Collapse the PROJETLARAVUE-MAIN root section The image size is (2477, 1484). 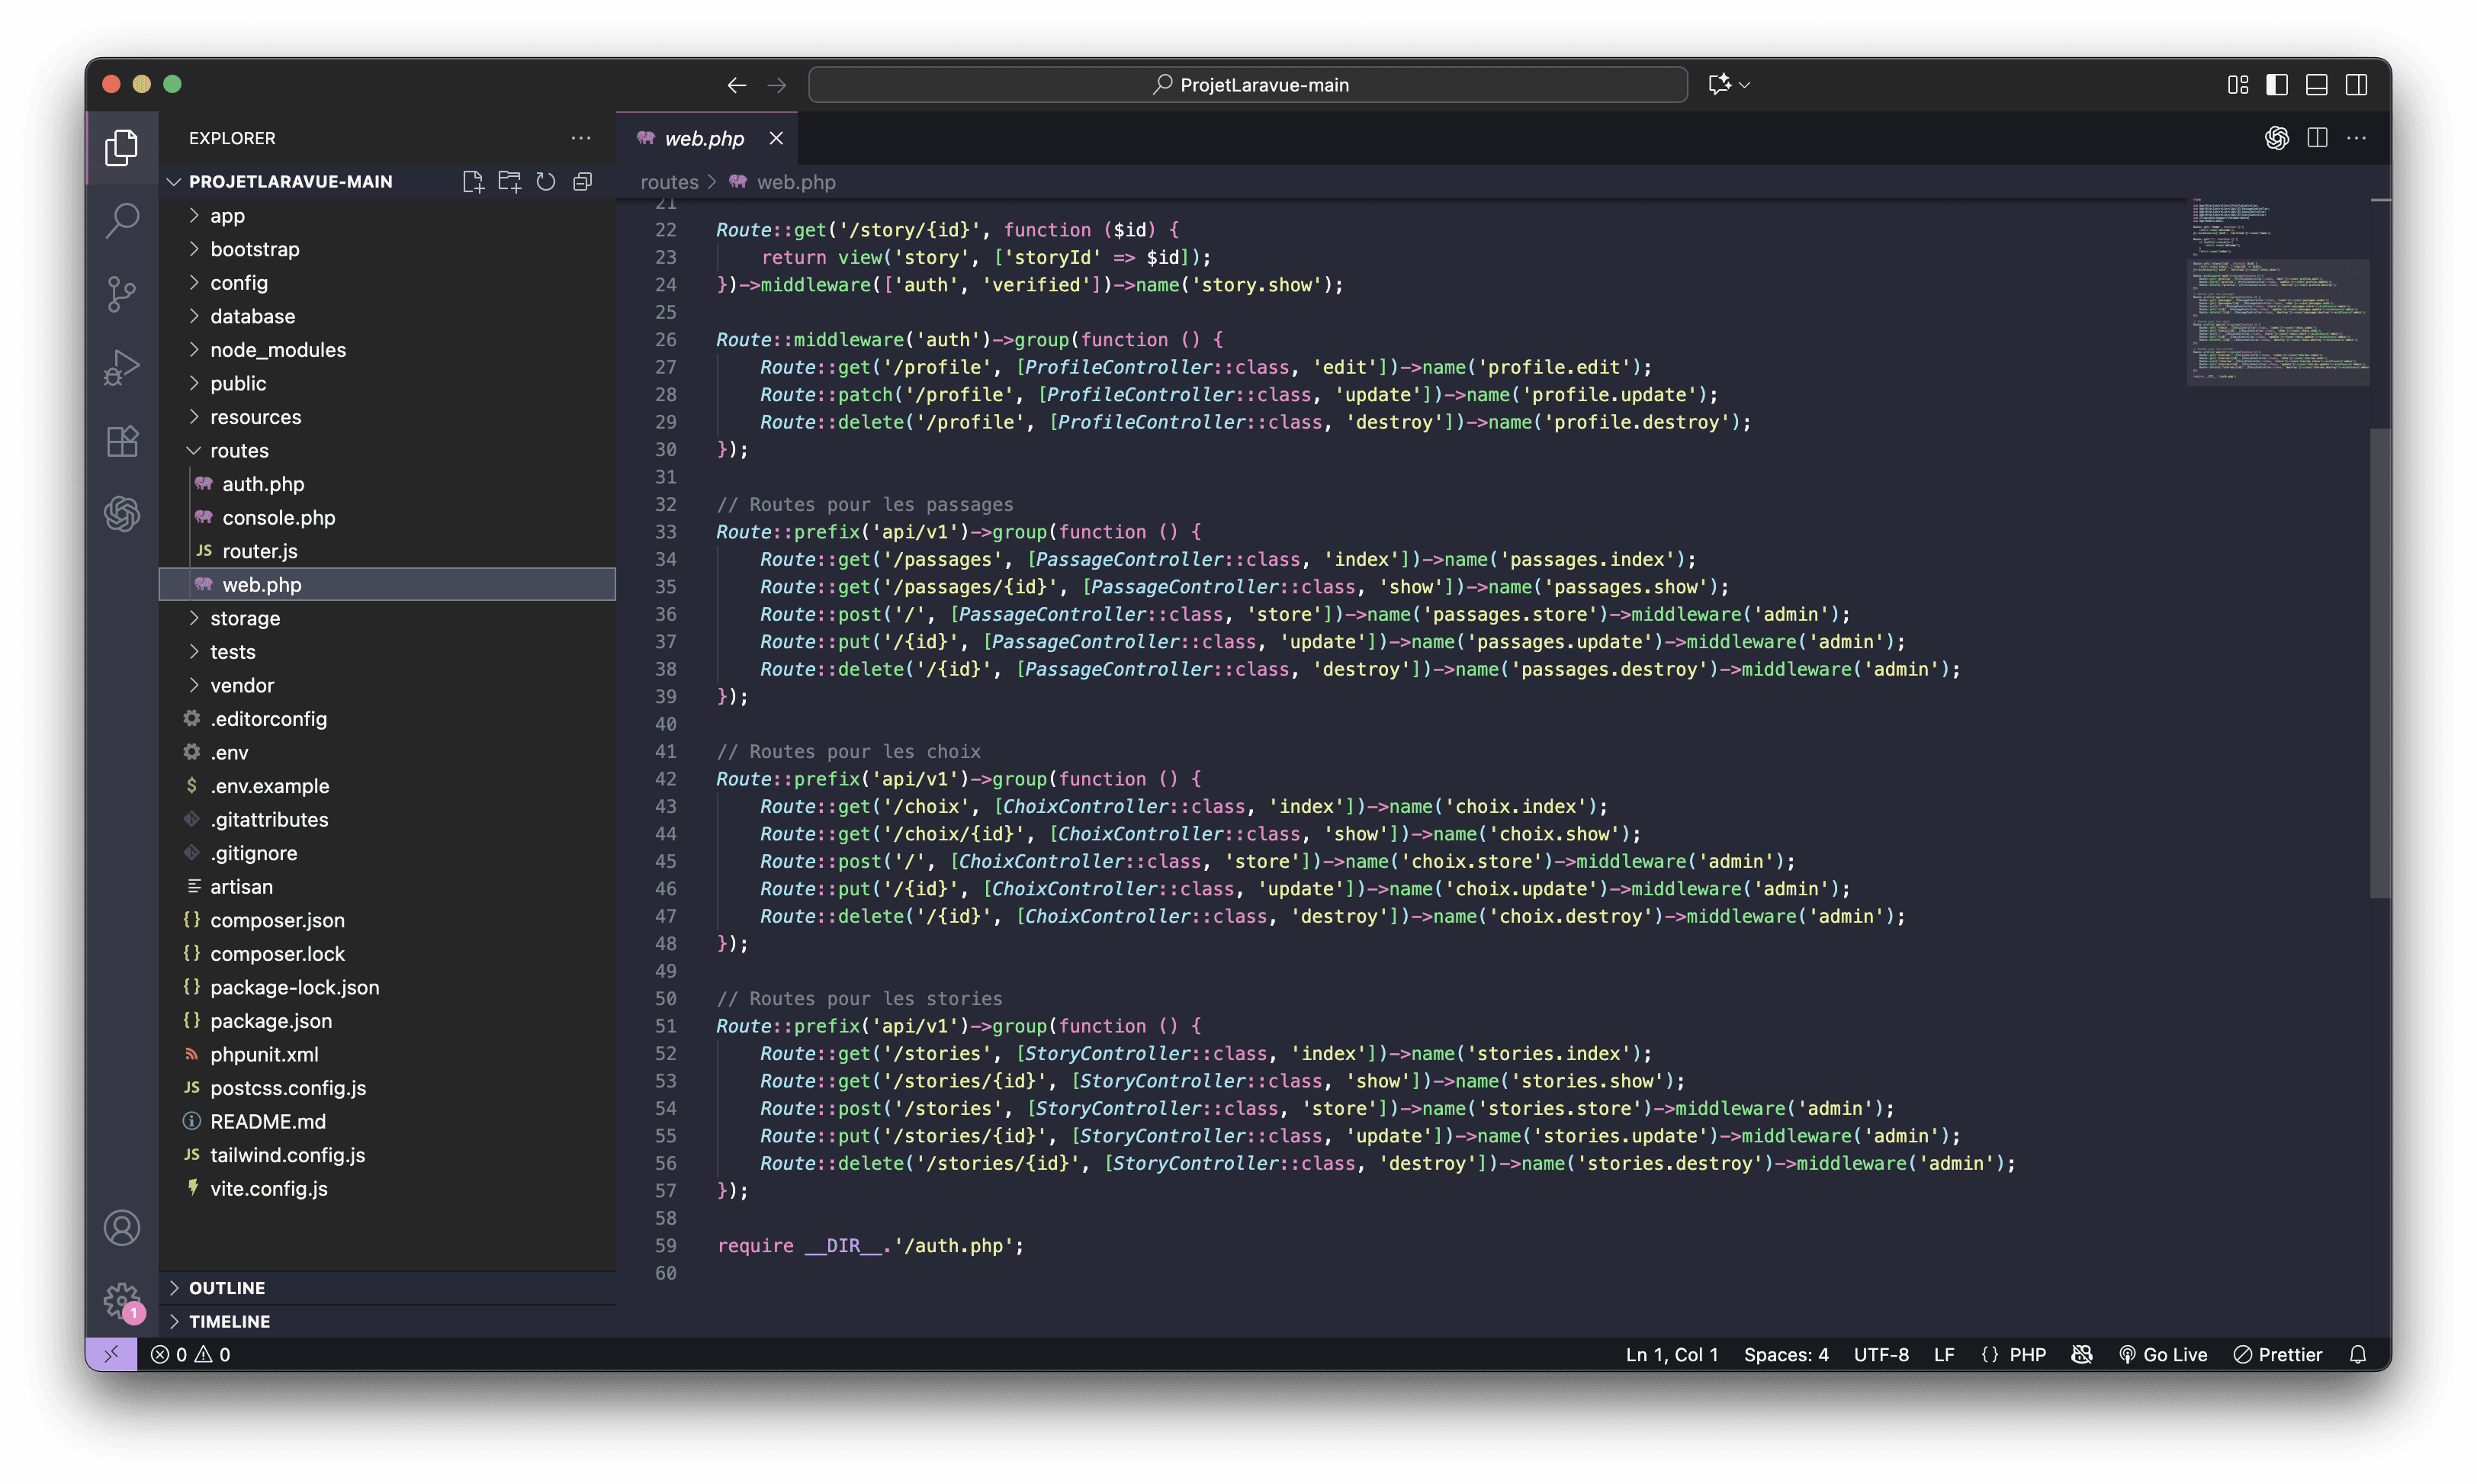click(x=290, y=181)
